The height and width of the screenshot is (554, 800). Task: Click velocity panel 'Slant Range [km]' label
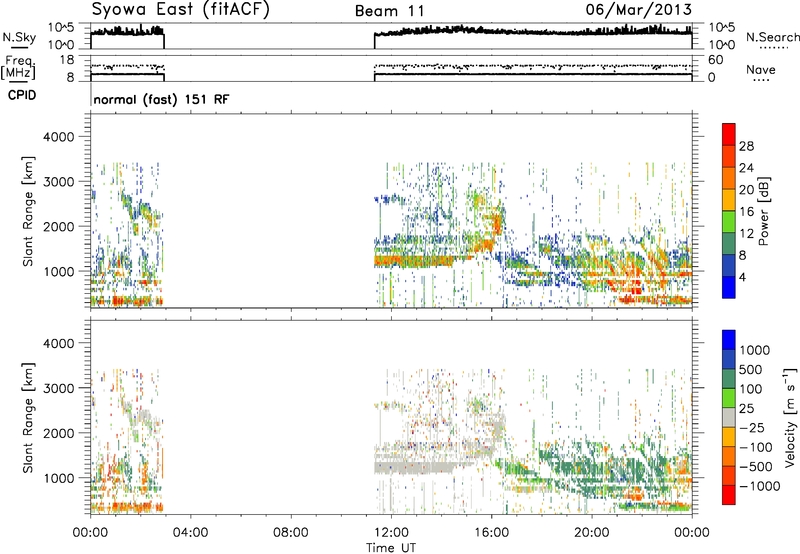pos(28,418)
